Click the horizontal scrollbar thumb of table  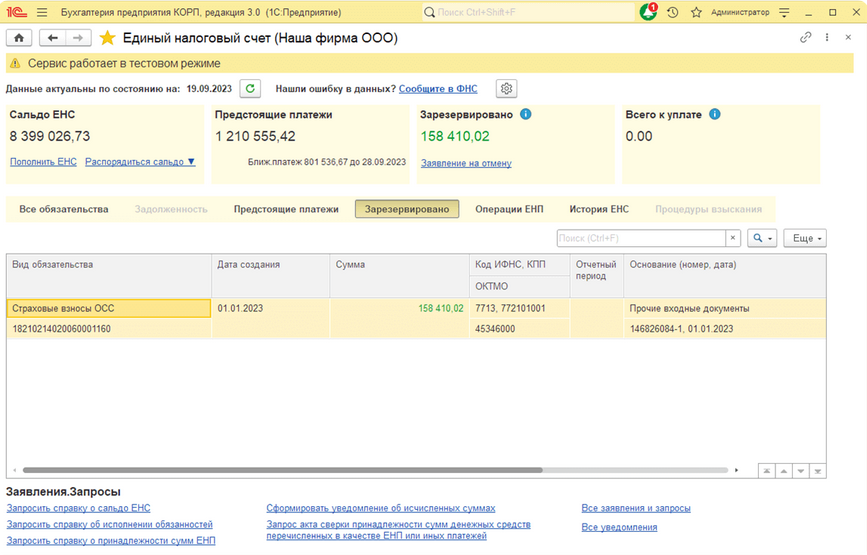tap(283, 470)
